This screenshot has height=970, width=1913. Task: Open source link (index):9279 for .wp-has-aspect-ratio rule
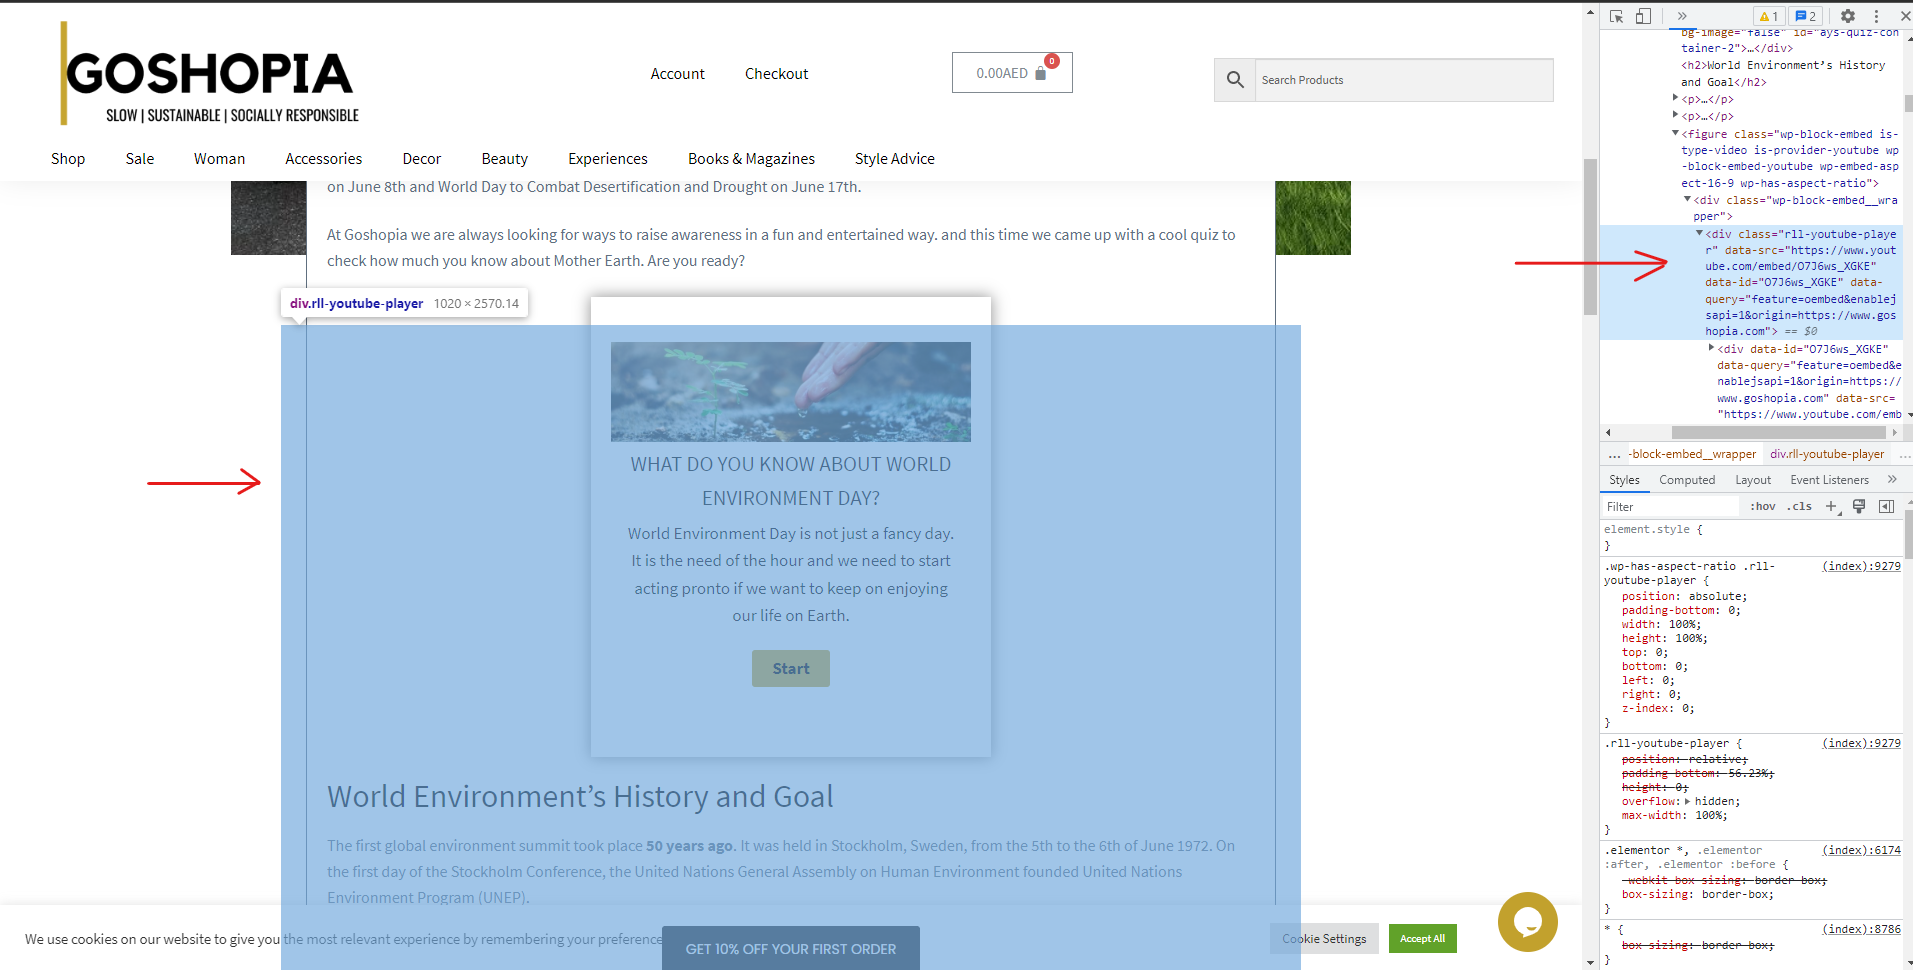(x=1861, y=566)
